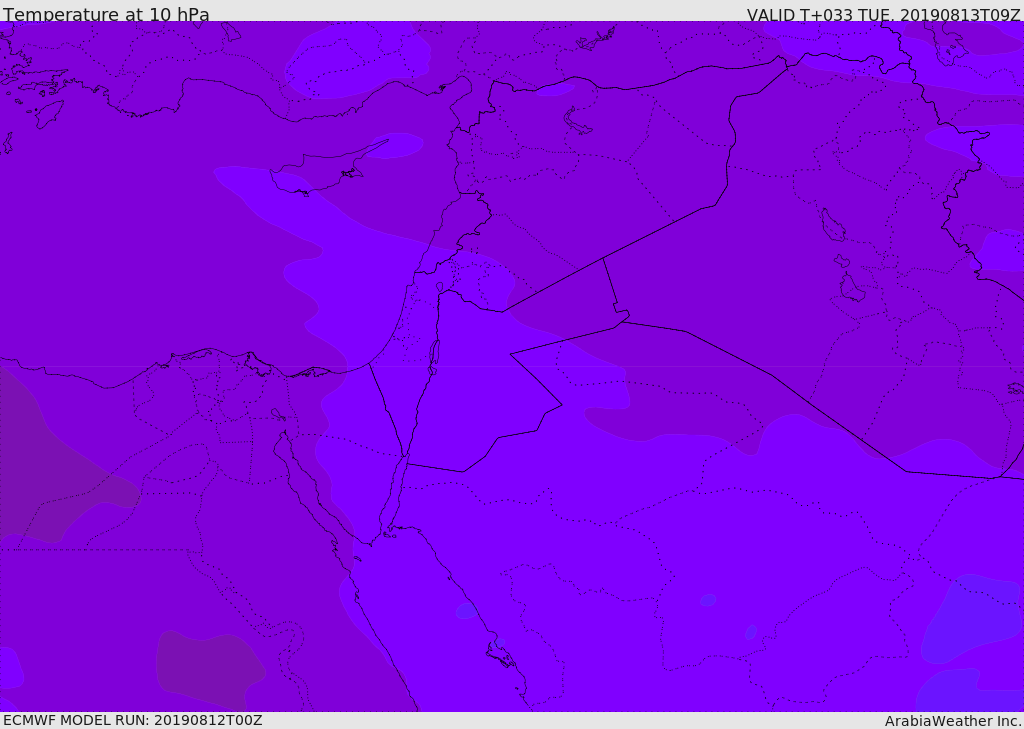Click the 'VALID T+033 TUE. 20190813T09Z' timestamp
Screen dimensions: 1024x729
pyautogui.click(x=884, y=15)
